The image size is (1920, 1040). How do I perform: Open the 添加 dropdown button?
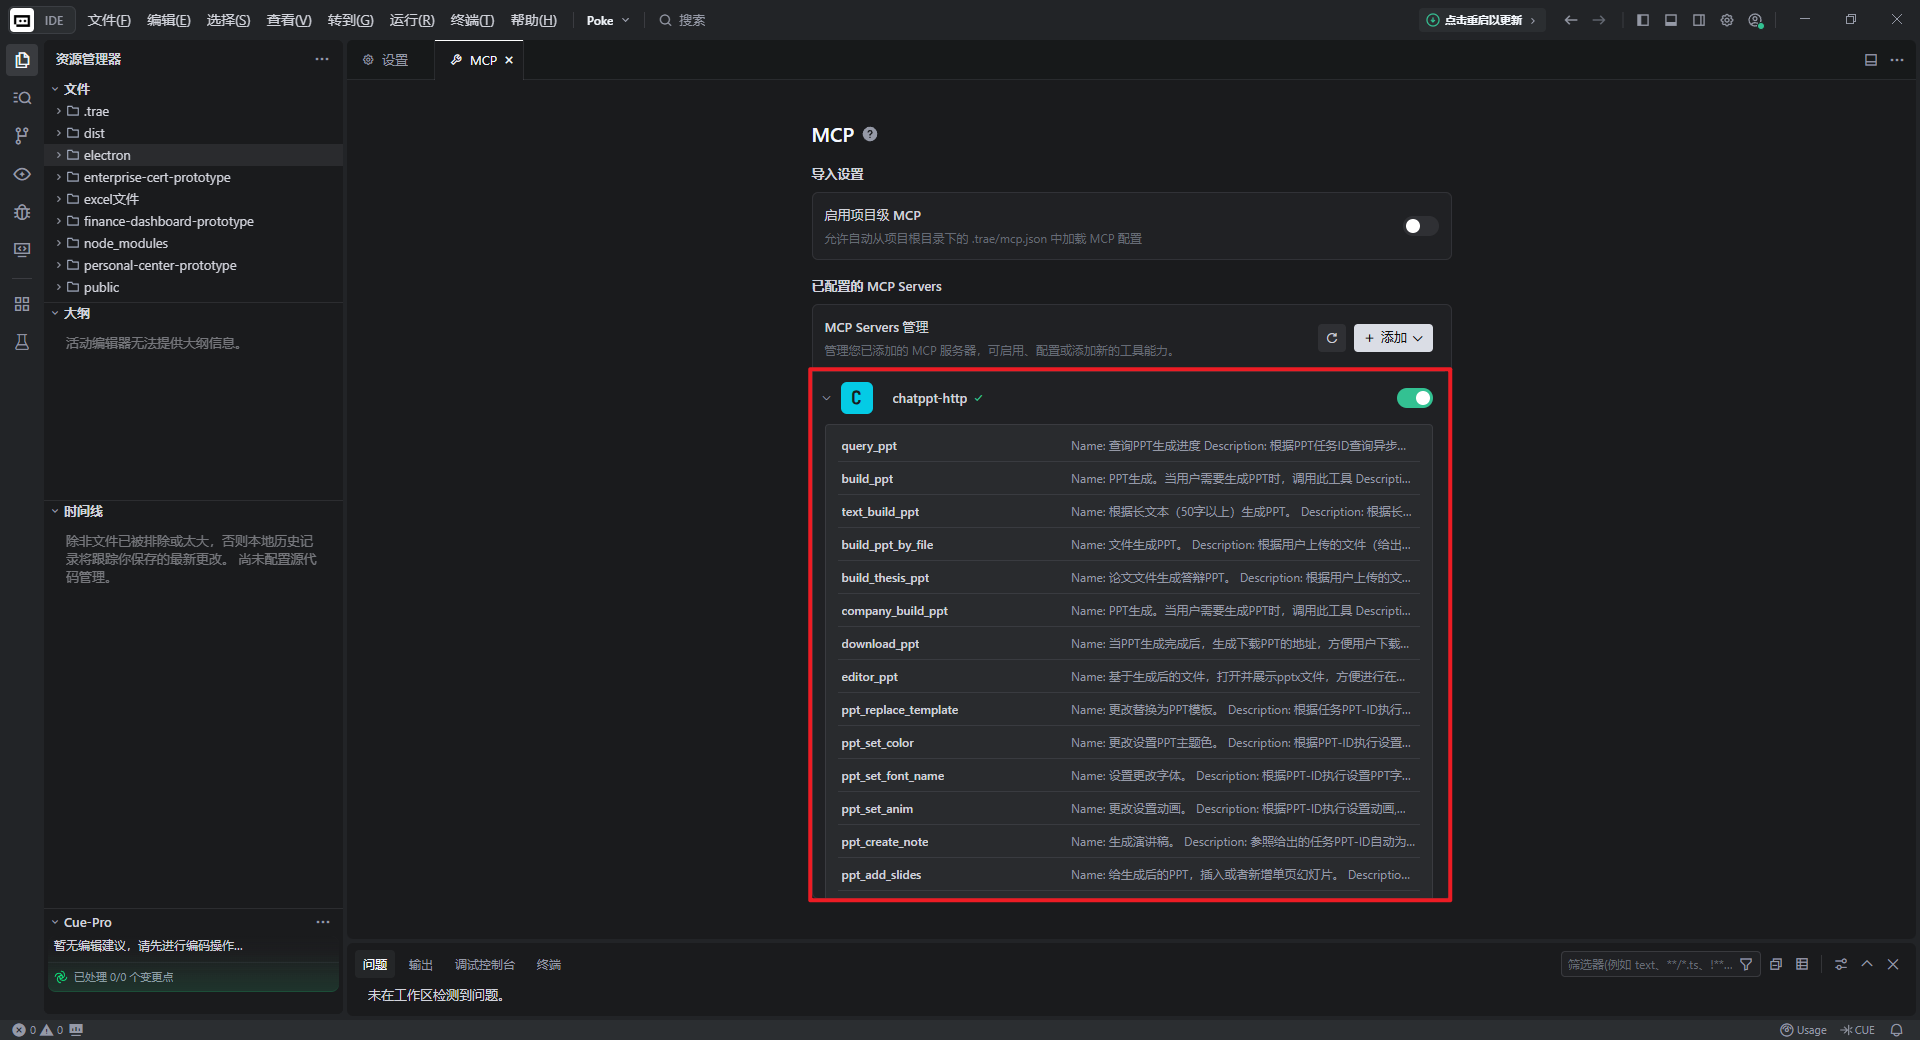pyautogui.click(x=1393, y=338)
